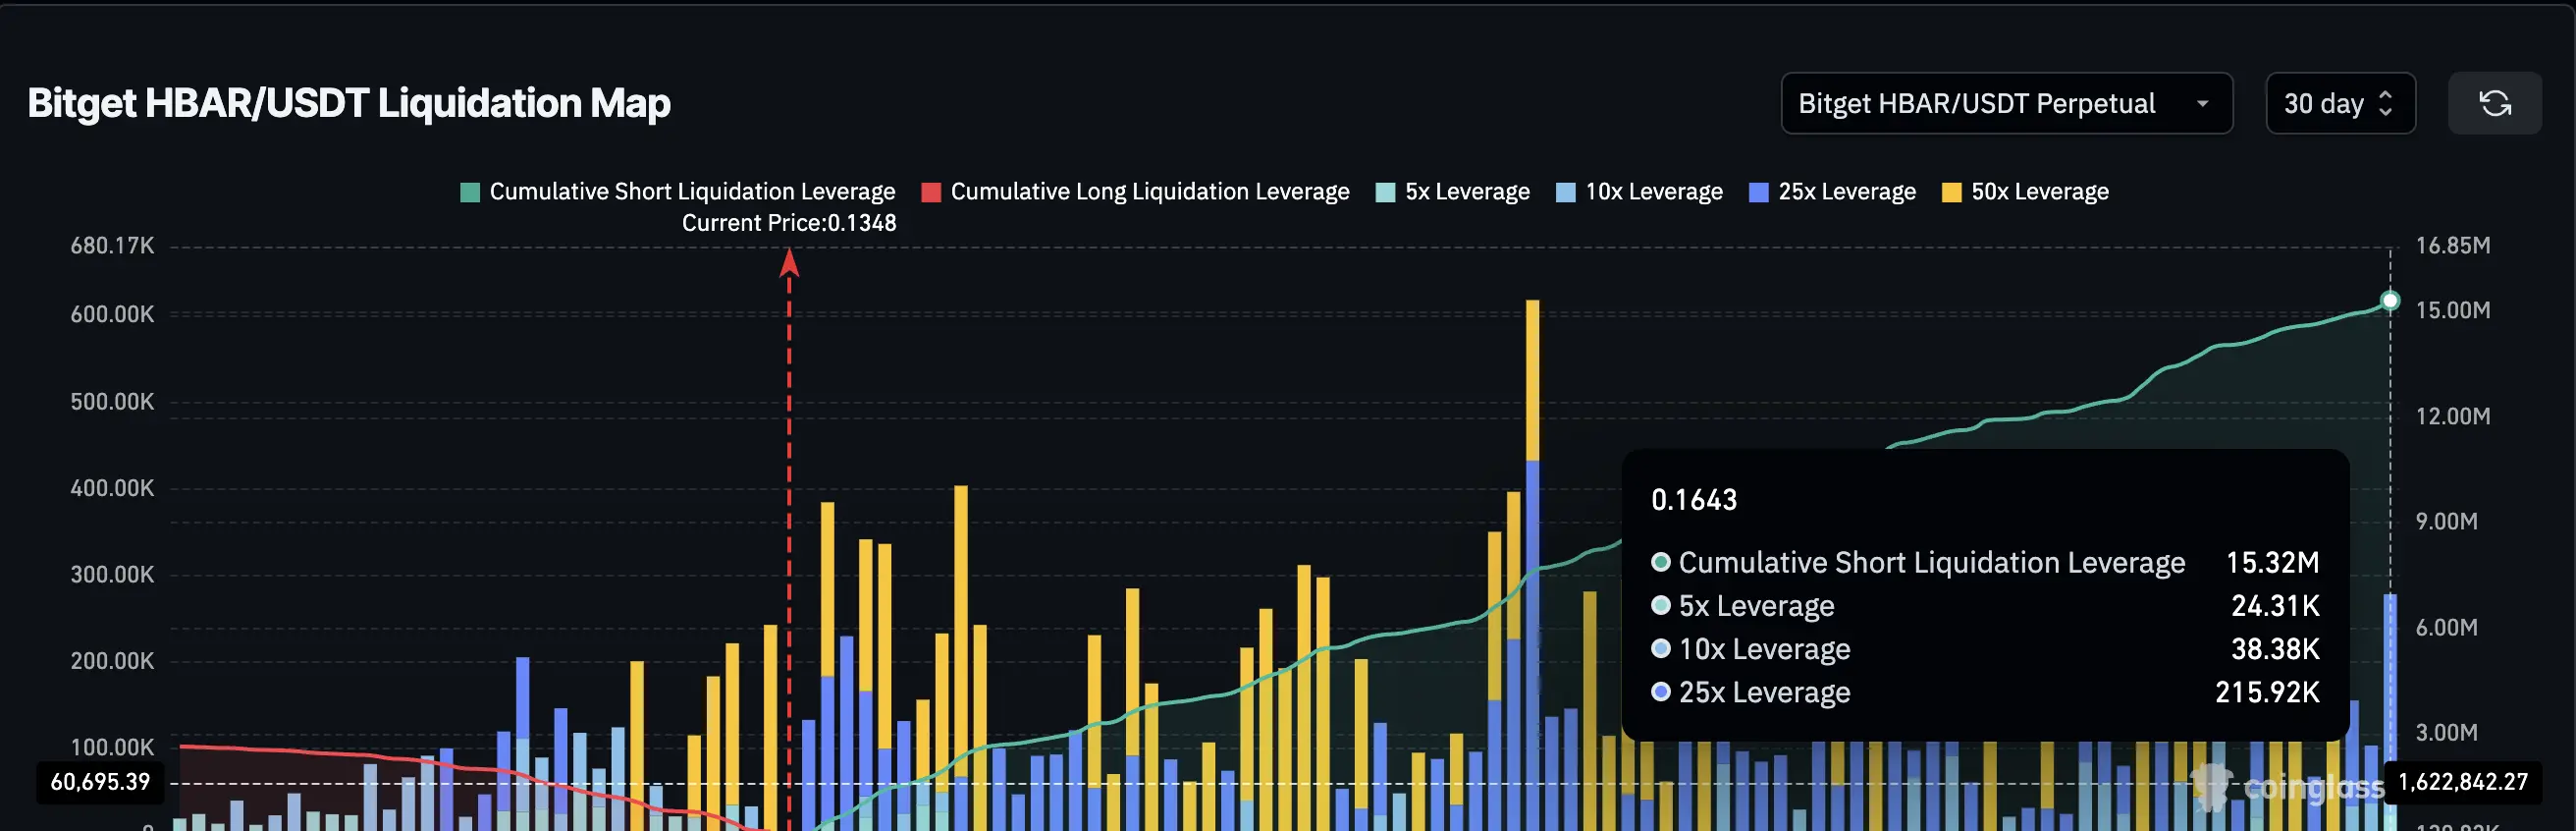Click the yellow 50x Leverage legend swatch
Screen dimensions: 2576x831
click(x=1952, y=192)
